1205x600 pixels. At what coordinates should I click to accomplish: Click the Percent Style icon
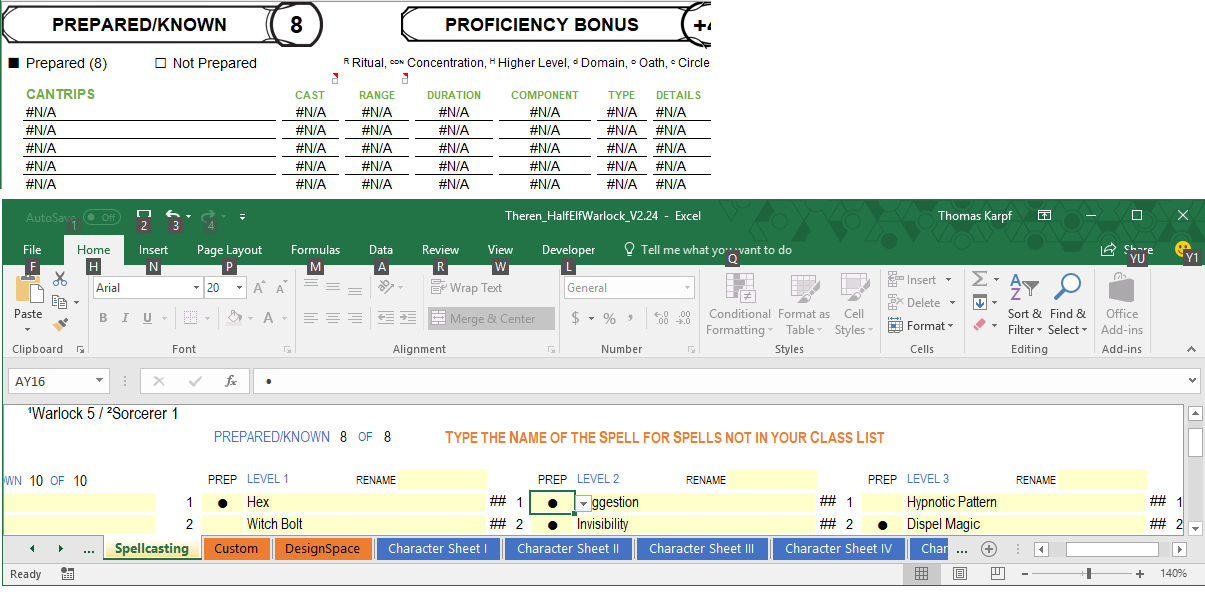click(609, 318)
